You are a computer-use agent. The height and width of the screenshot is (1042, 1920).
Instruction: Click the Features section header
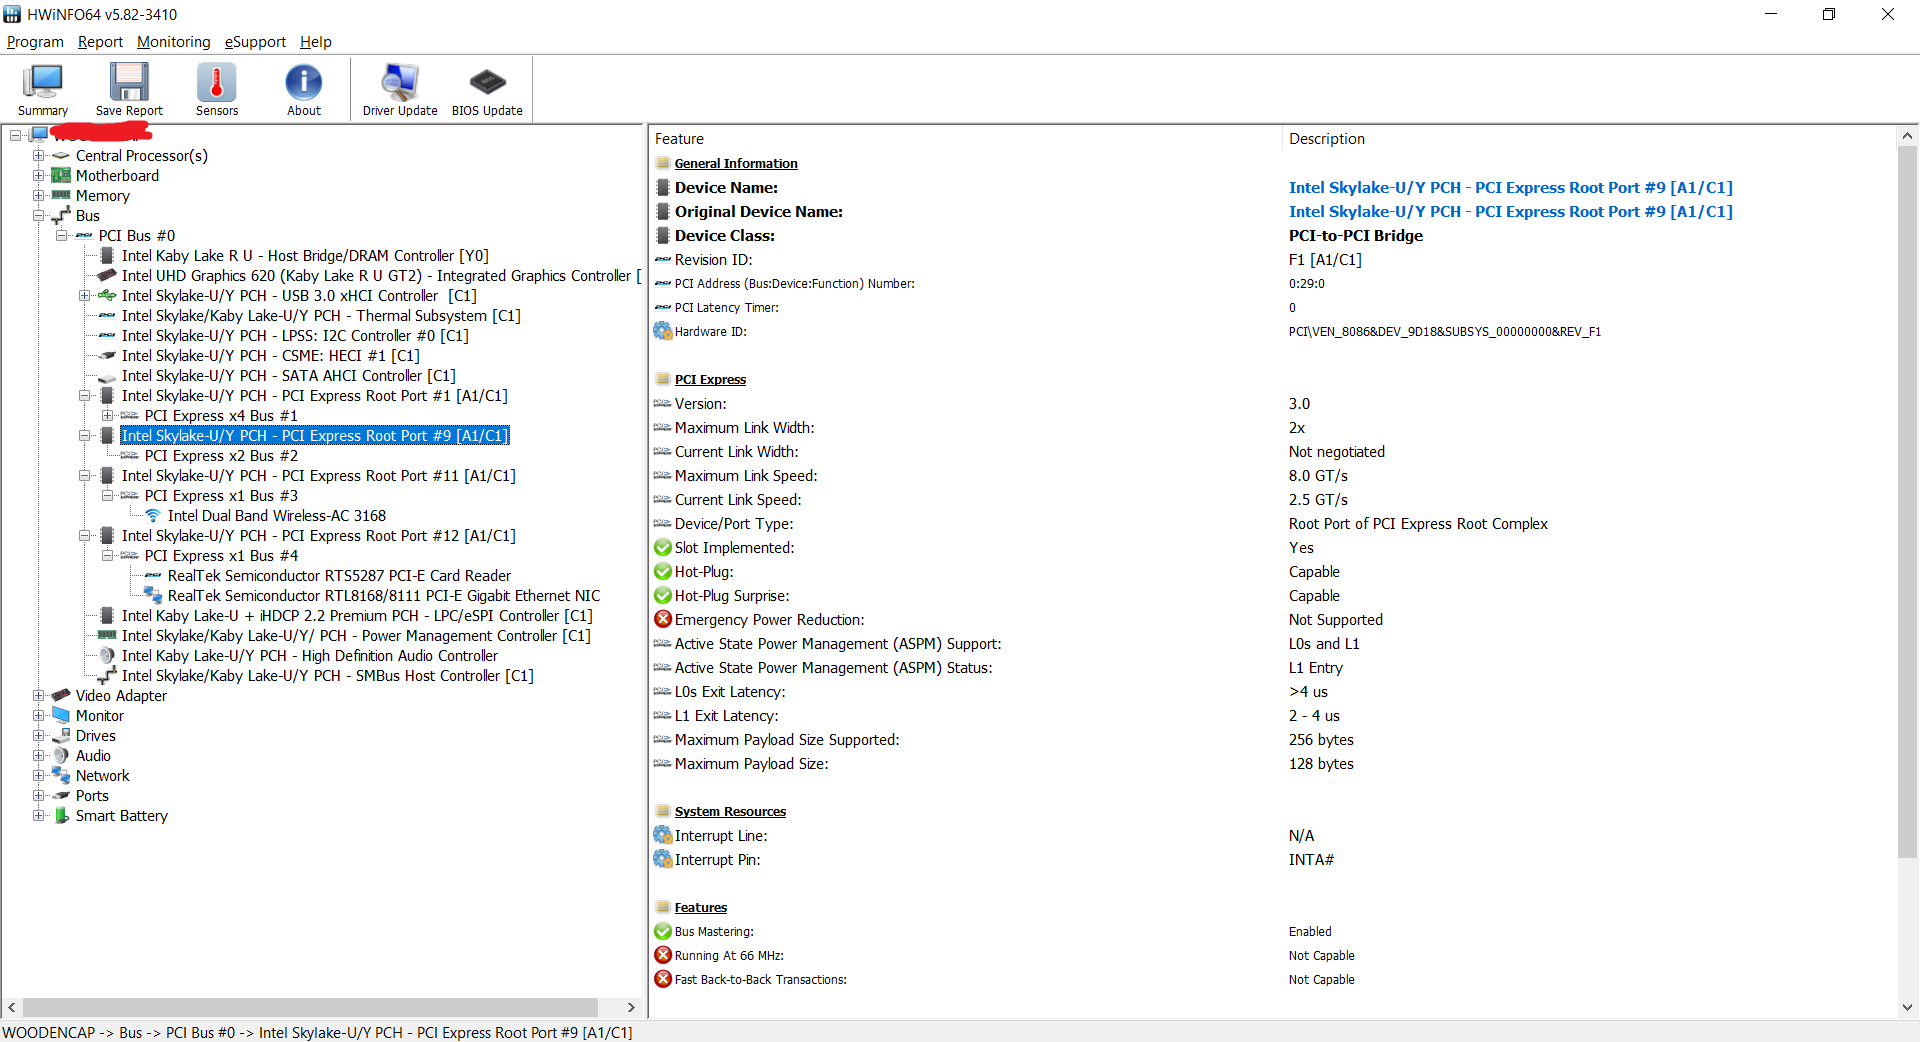pos(701,908)
